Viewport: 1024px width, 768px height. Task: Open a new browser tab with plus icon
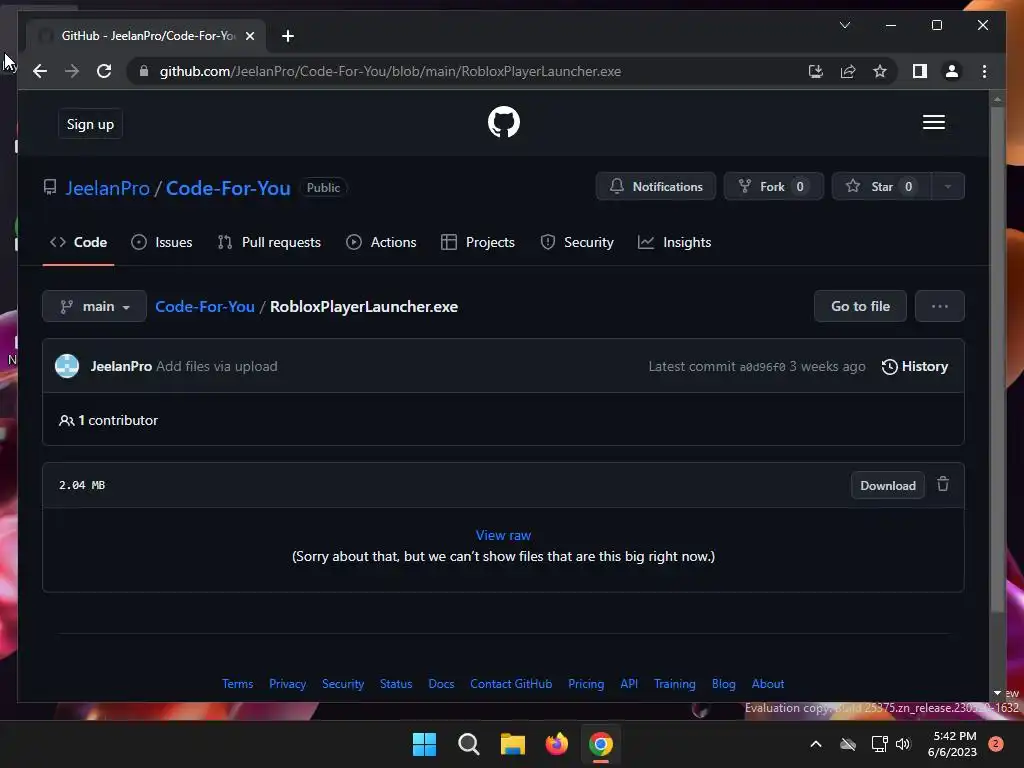287,36
